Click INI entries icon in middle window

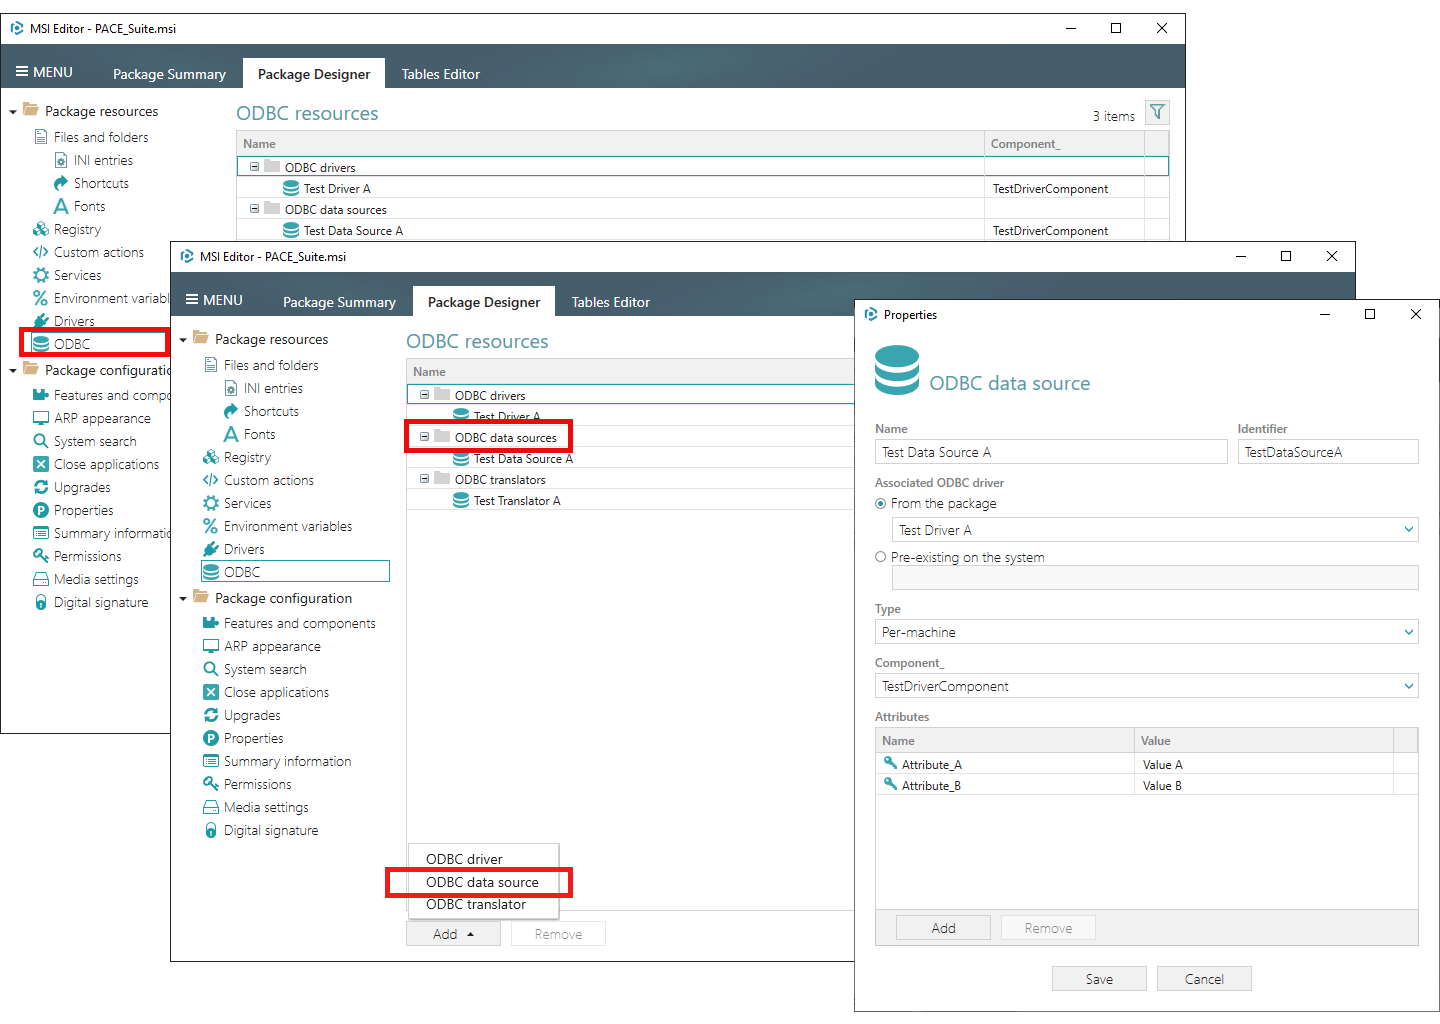231,388
